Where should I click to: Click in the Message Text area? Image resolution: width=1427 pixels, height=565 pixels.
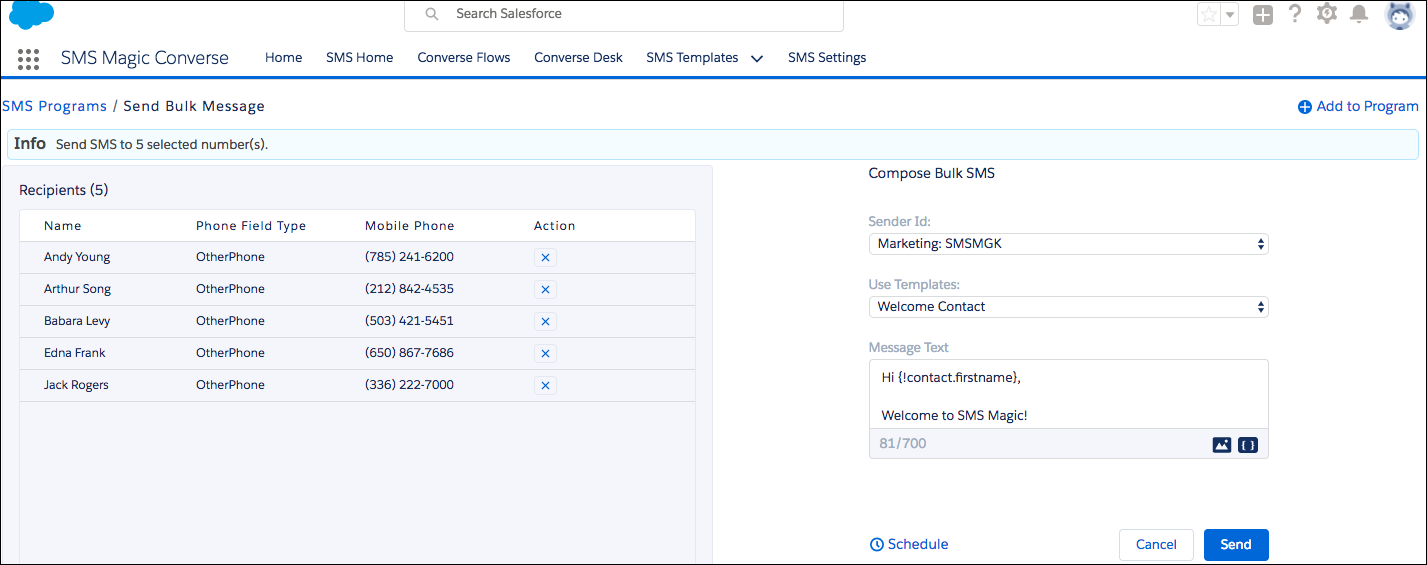click(1068, 395)
